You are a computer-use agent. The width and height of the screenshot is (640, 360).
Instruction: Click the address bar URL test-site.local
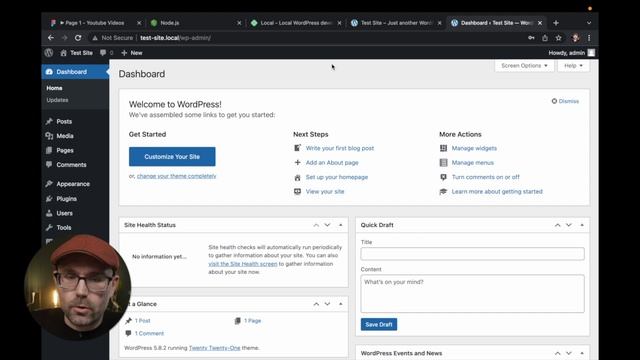[175, 38]
